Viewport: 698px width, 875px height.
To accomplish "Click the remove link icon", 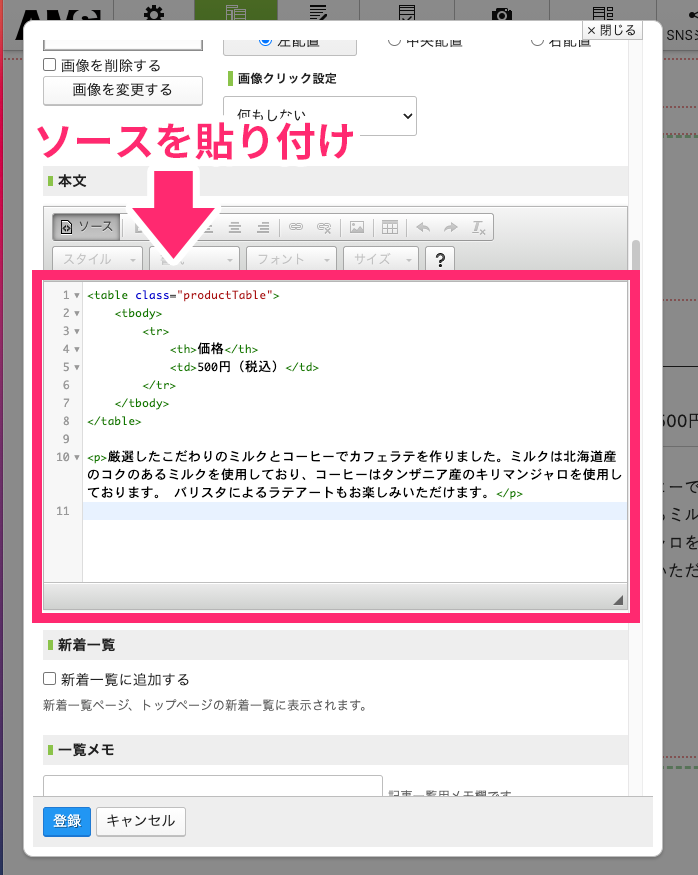I will click(323, 227).
